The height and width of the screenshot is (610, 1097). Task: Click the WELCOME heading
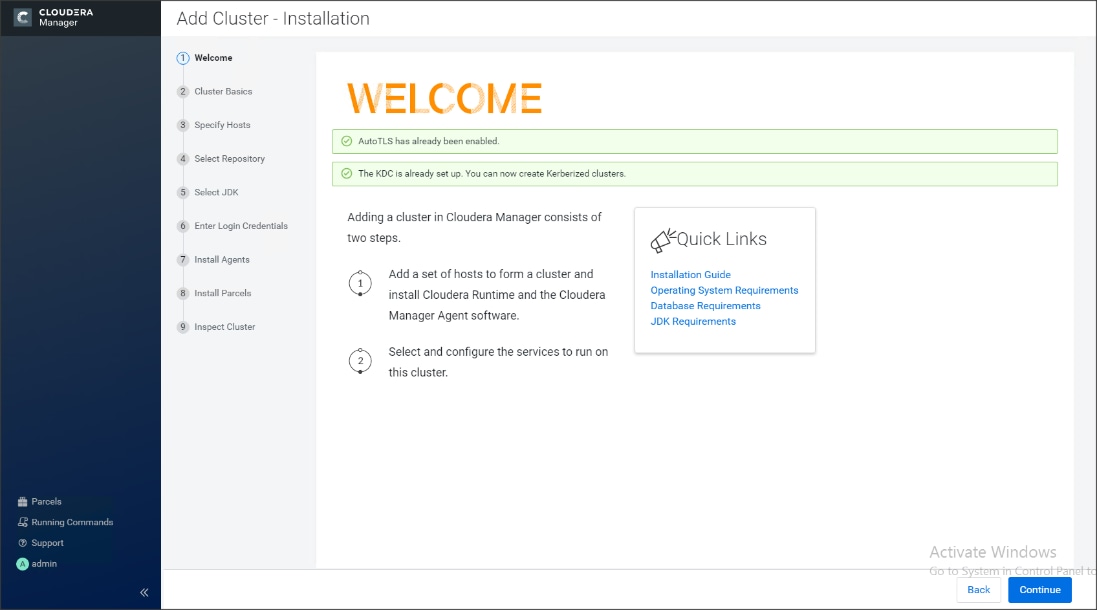pos(444,98)
